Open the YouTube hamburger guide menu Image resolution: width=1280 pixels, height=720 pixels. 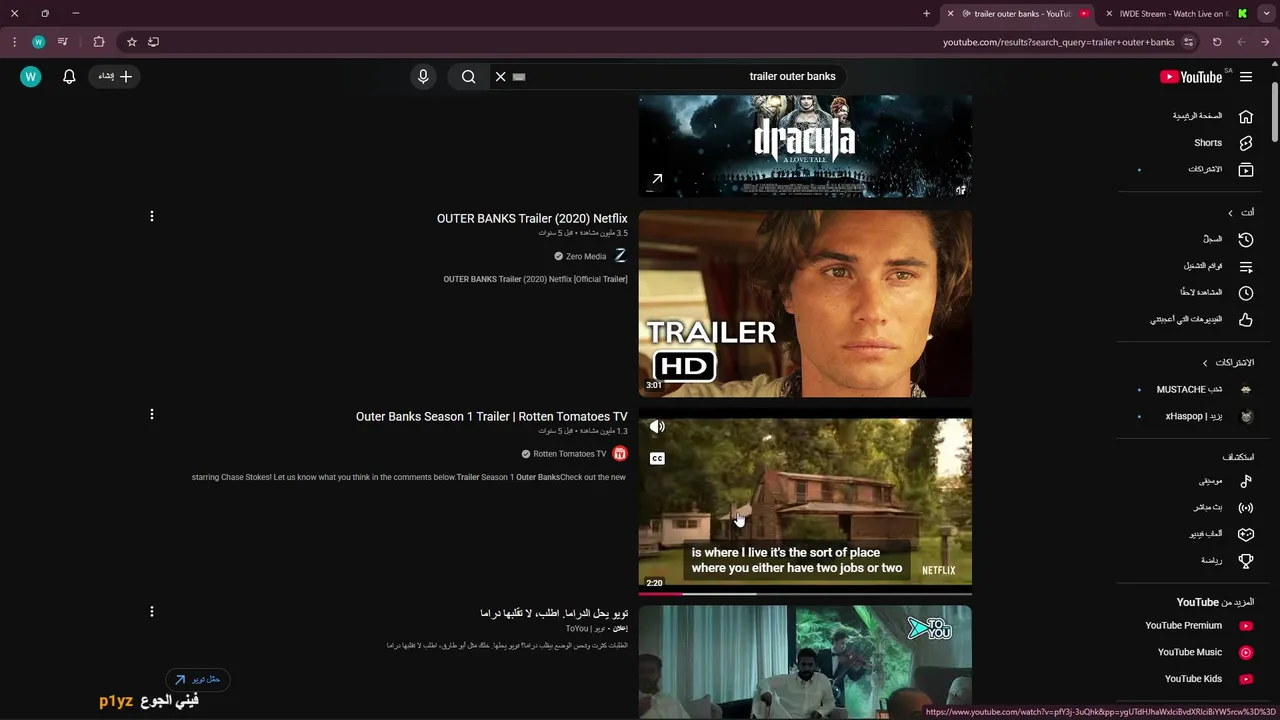pos(1246,77)
